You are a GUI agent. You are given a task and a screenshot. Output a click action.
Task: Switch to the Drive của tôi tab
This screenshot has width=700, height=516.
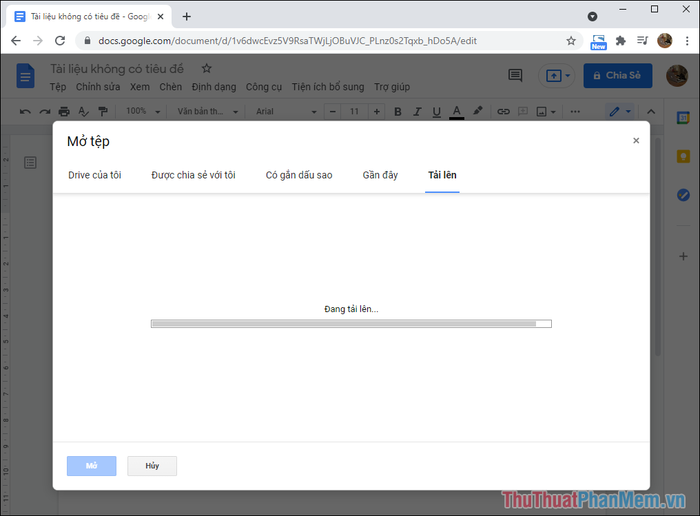(95, 175)
